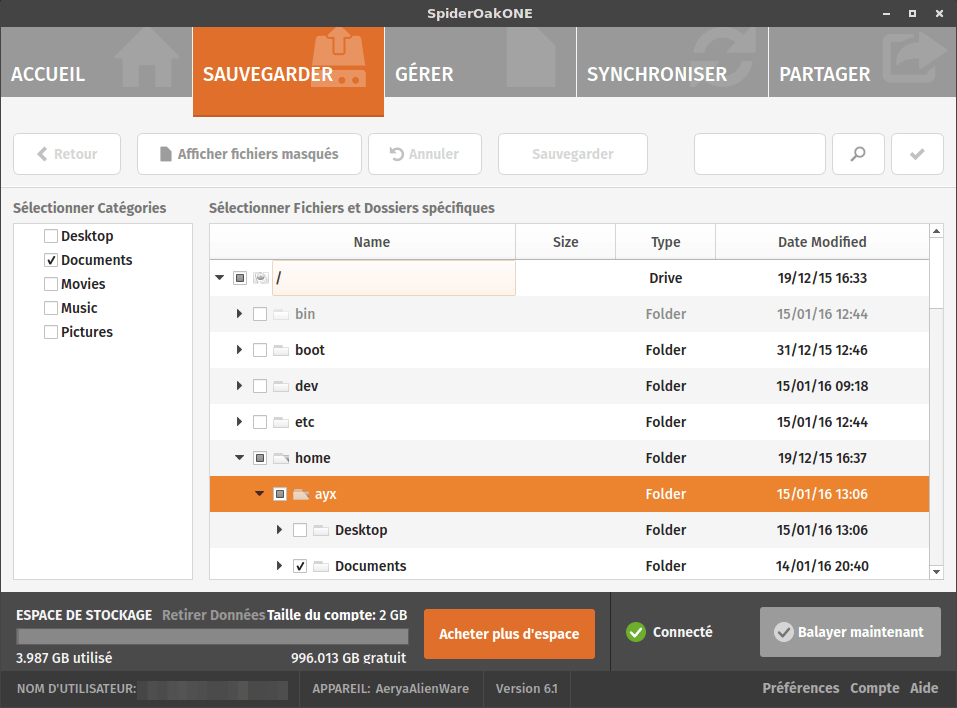The height and width of the screenshot is (708, 957).
Task: Switch to the GÉRER tab
Action: coord(480,62)
